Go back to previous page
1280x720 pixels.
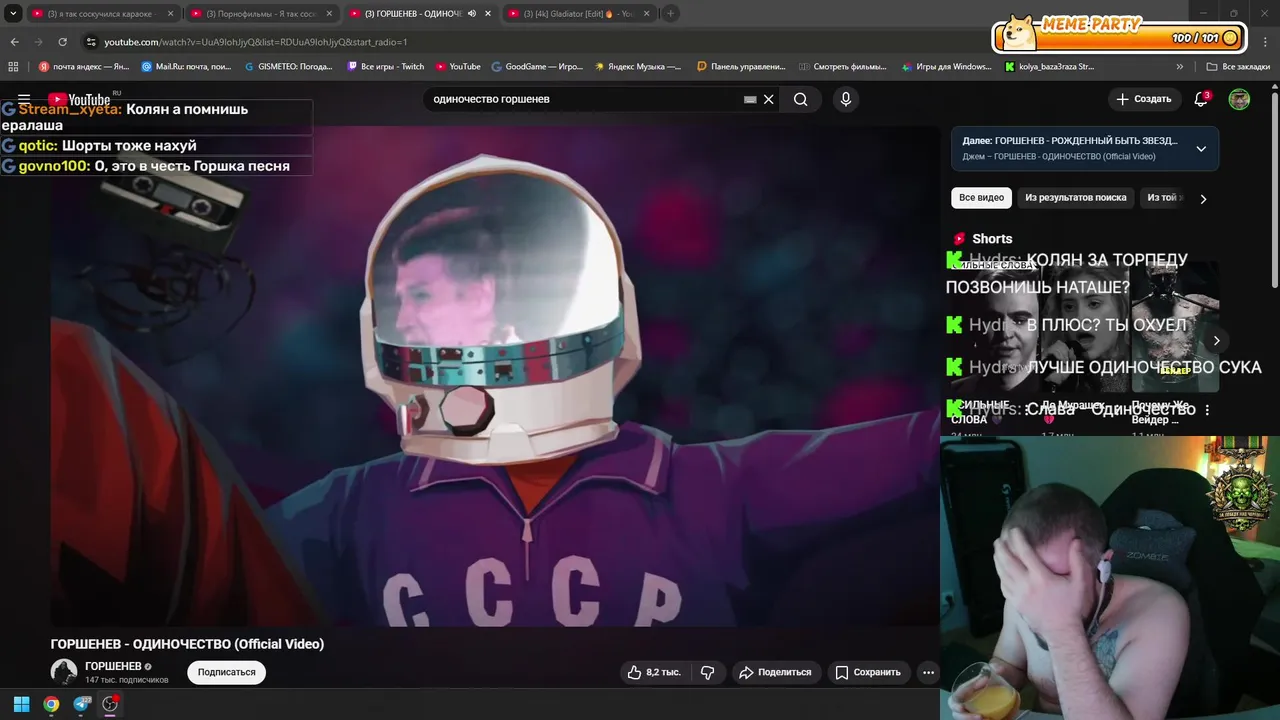tap(14, 42)
